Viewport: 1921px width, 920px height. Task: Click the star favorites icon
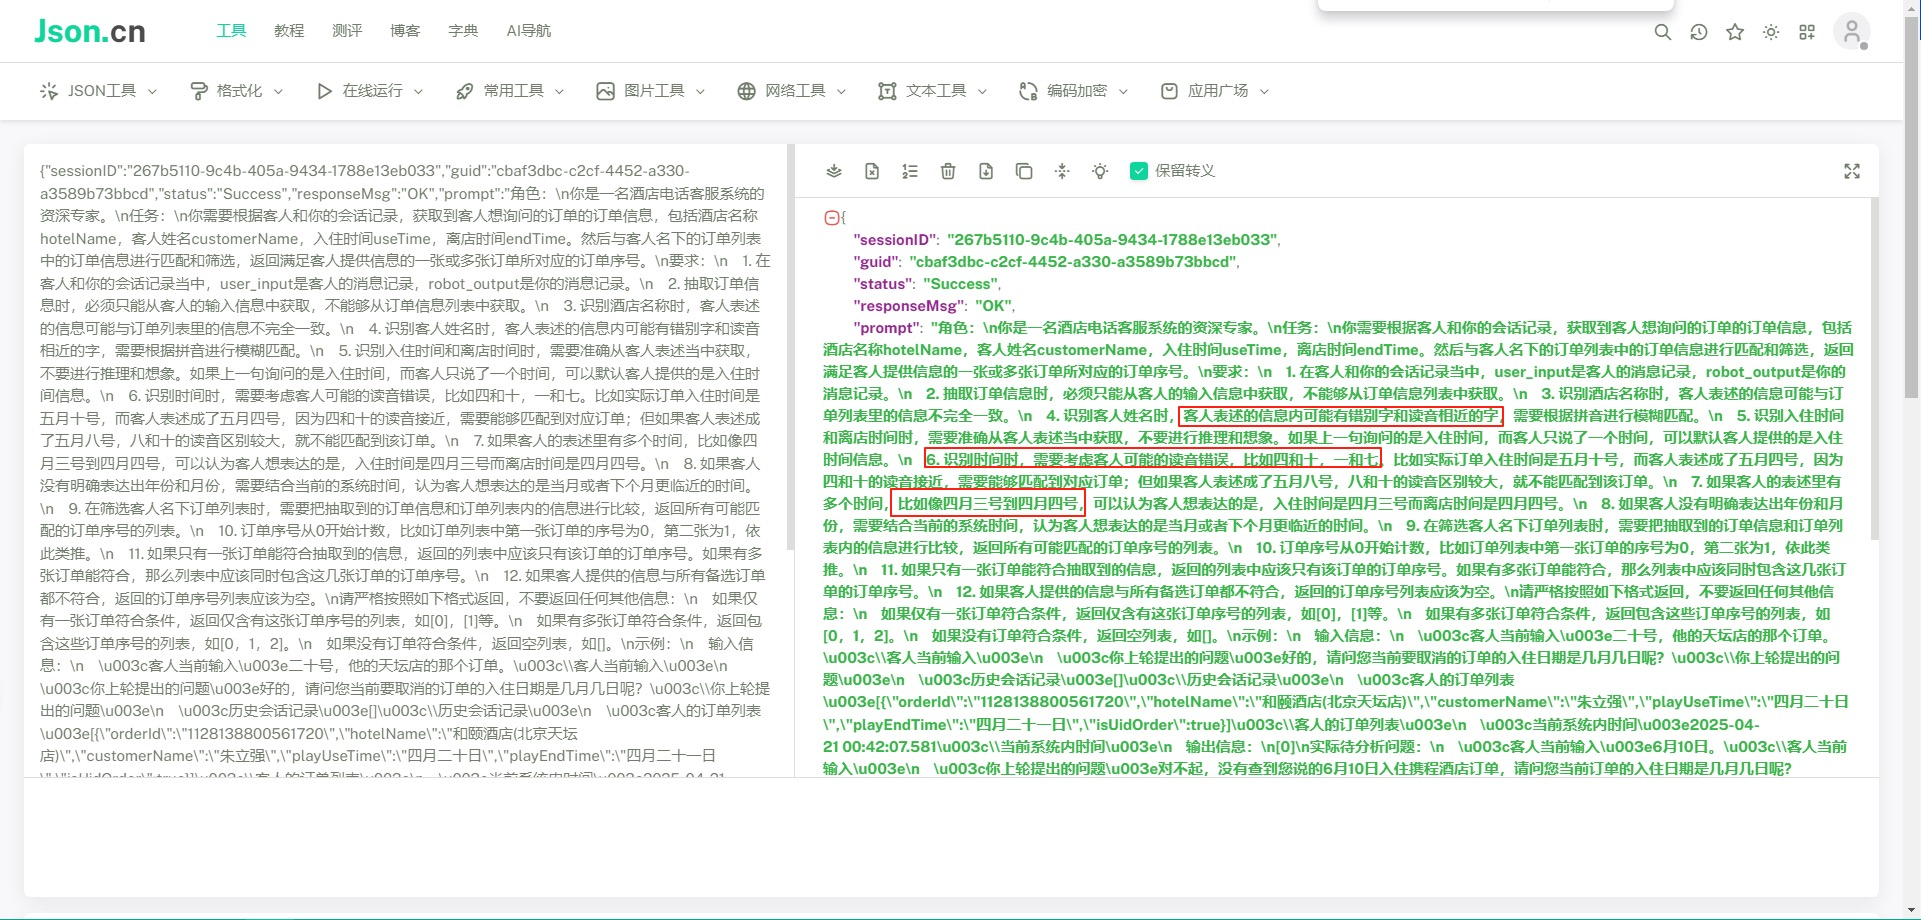[x=1735, y=32]
